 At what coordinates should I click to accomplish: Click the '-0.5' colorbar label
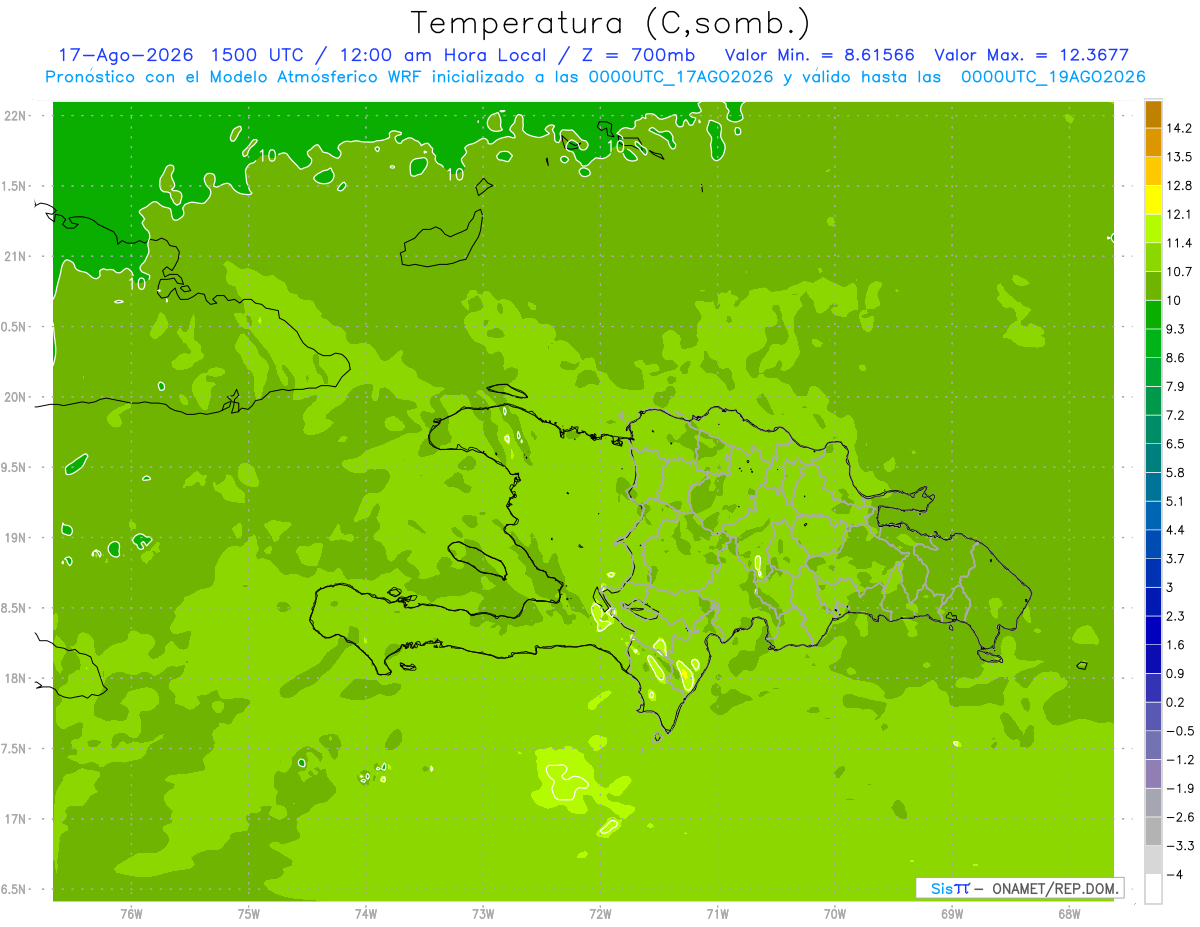[1181, 731]
